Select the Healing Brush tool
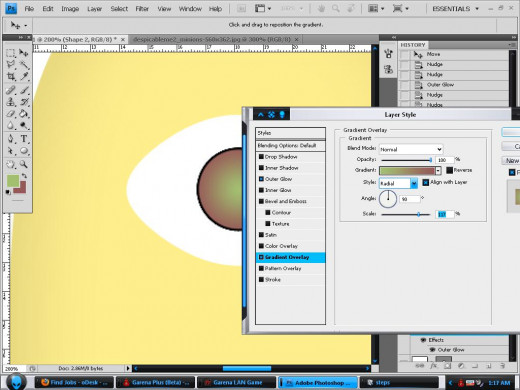 tap(11, 90)
